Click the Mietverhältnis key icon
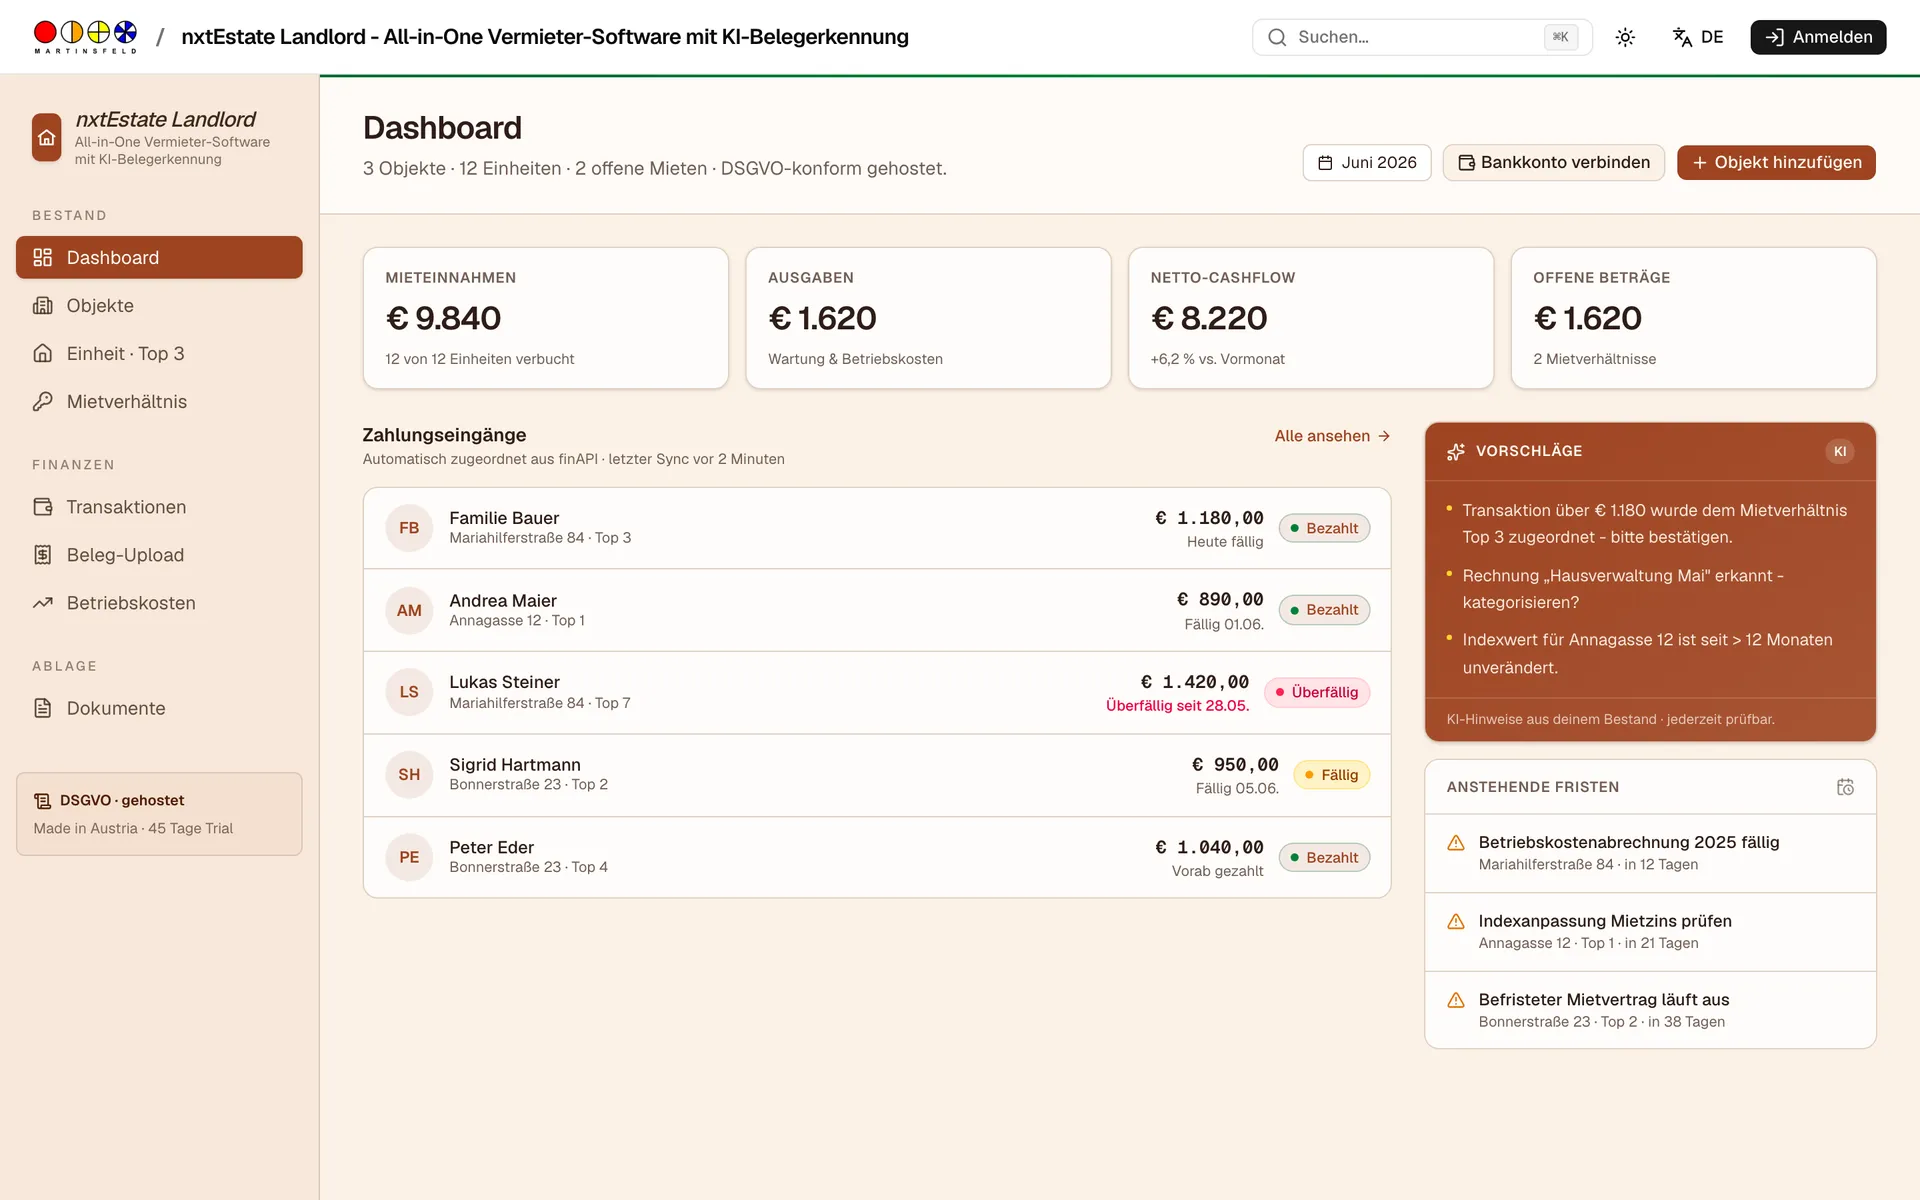Viewport: 1920px width, 1200px height. tap(42, 401)
